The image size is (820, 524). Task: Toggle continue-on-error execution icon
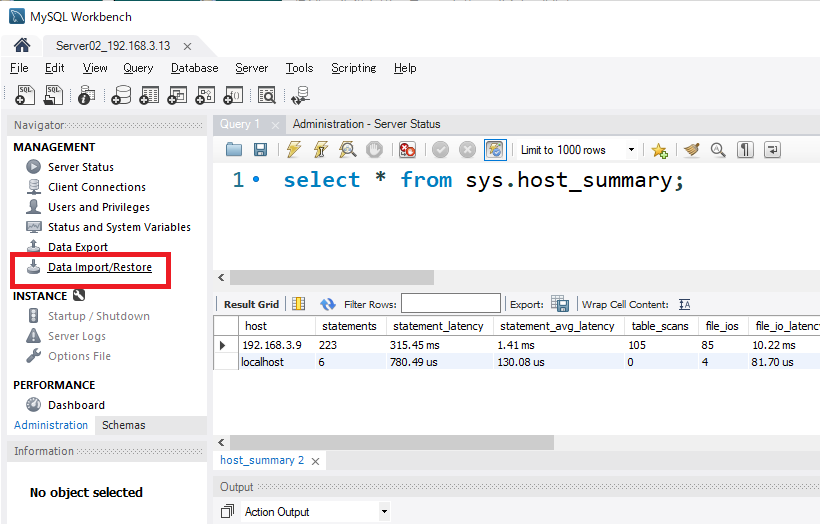(407, 150)
